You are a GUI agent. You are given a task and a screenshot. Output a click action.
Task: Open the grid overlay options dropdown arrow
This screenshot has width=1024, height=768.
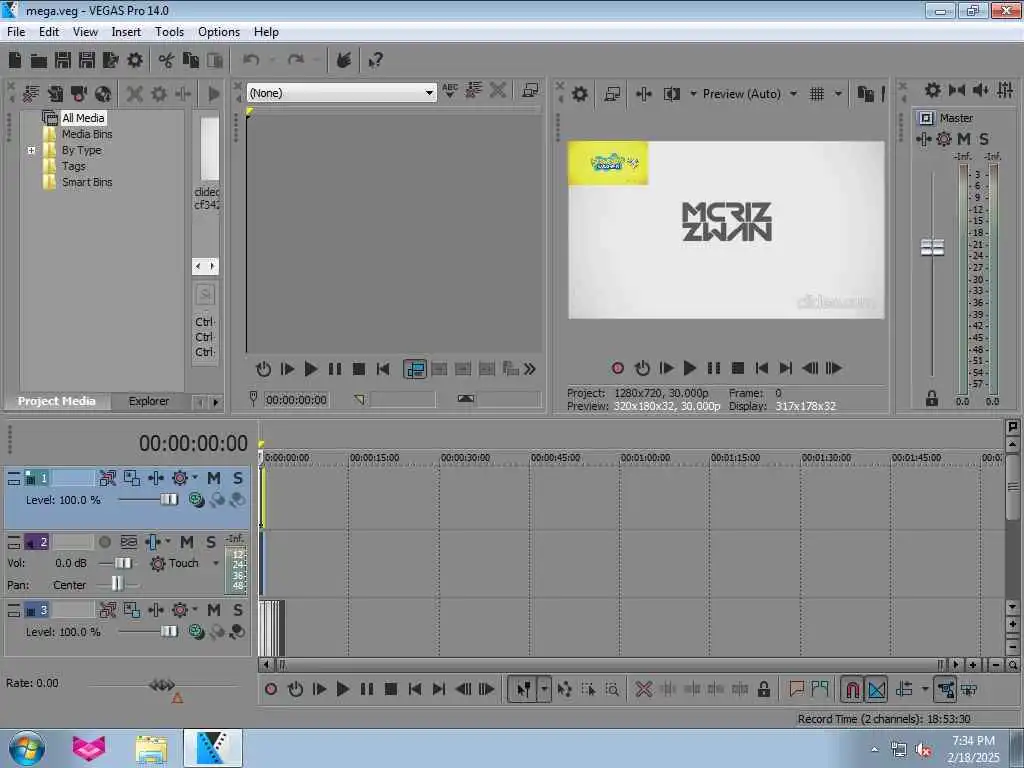pos(838,94)
